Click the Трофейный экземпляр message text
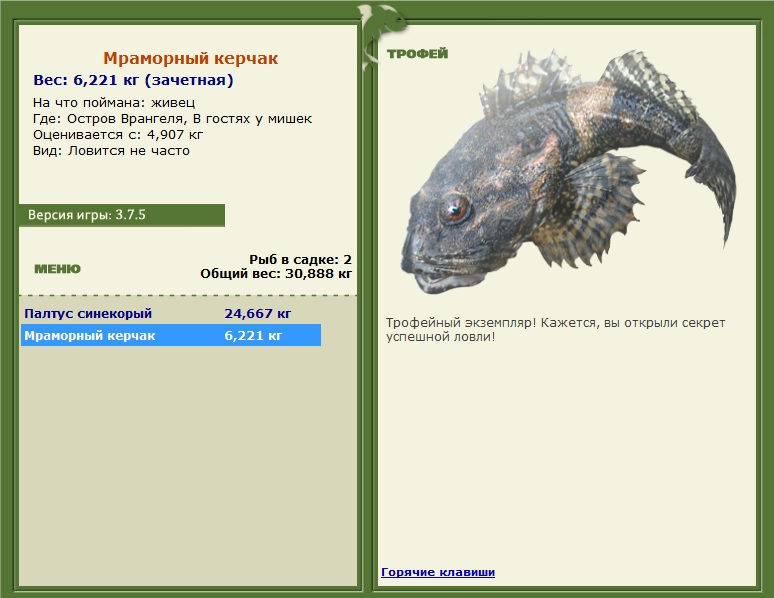This screenshot has width=774, height=598. tap(555, 330)
